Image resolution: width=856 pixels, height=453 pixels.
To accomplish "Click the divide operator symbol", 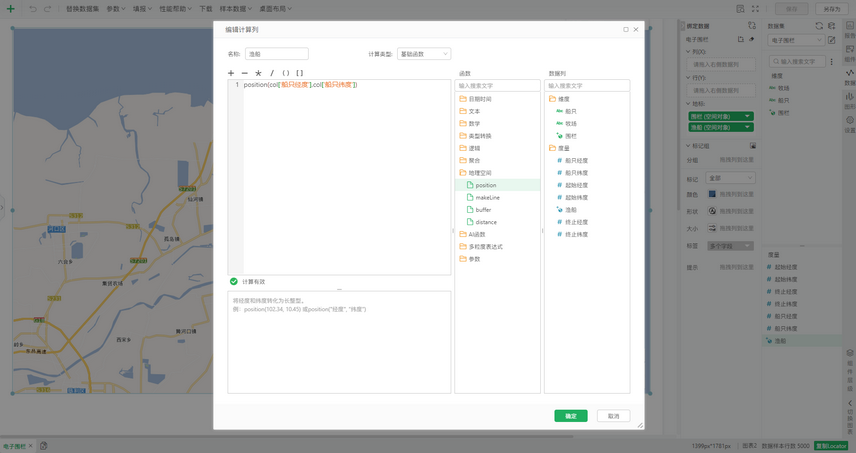I will [272, 73].
